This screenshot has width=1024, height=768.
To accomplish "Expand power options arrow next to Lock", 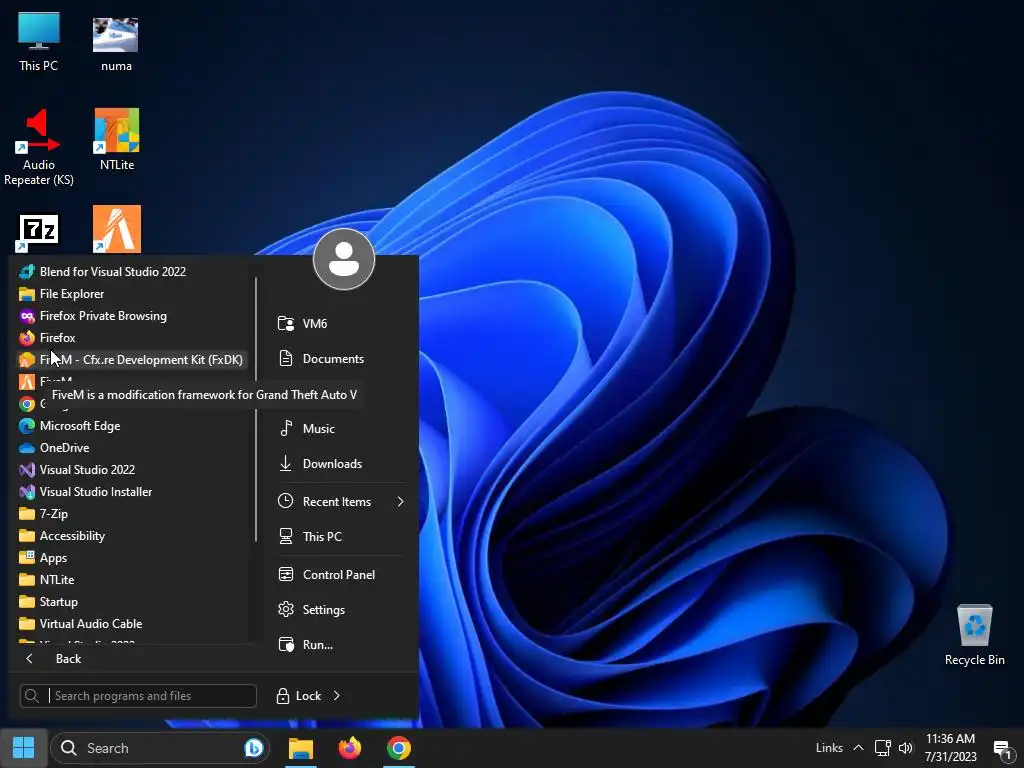I will [337, 696].
